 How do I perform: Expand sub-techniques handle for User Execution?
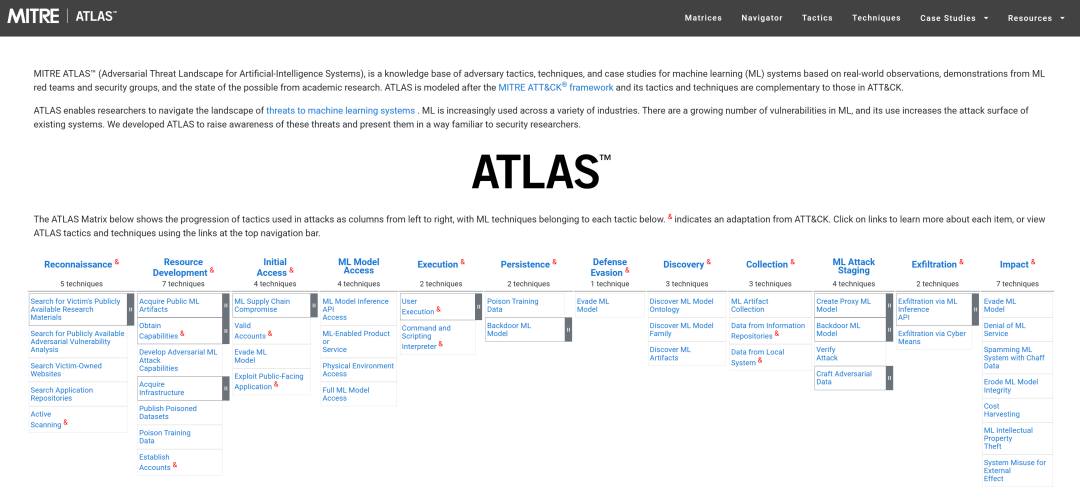(479, 307)
